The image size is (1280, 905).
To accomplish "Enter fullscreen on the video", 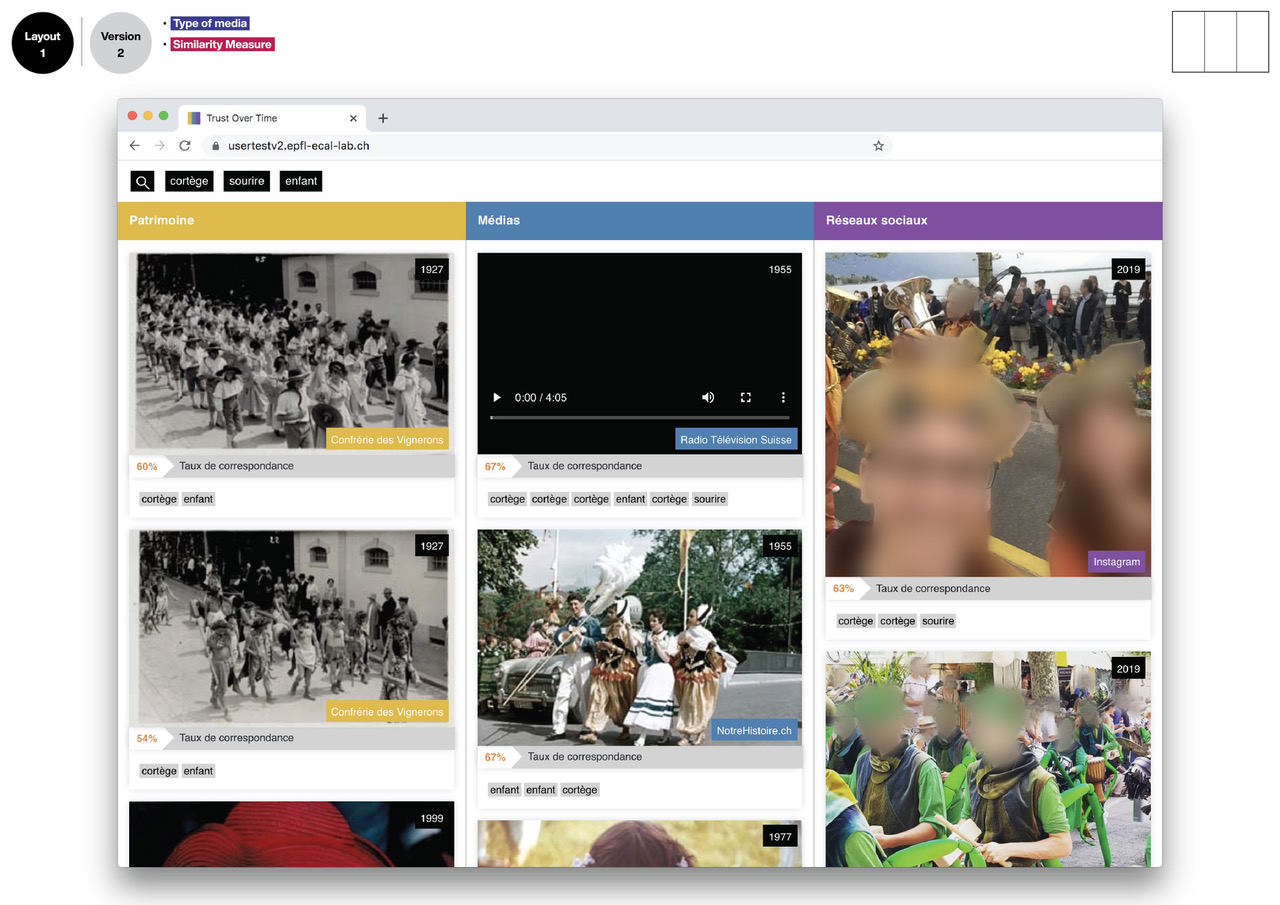I will point(745,397).
